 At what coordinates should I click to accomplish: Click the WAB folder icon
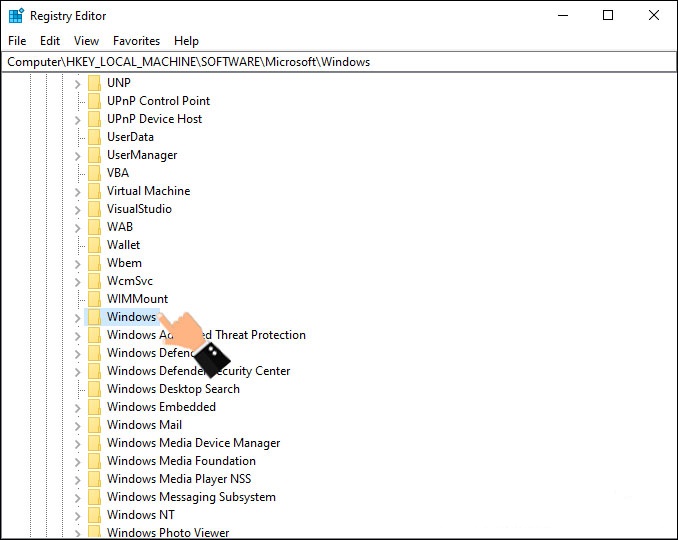pyautogui.click(x=94, y=227)
